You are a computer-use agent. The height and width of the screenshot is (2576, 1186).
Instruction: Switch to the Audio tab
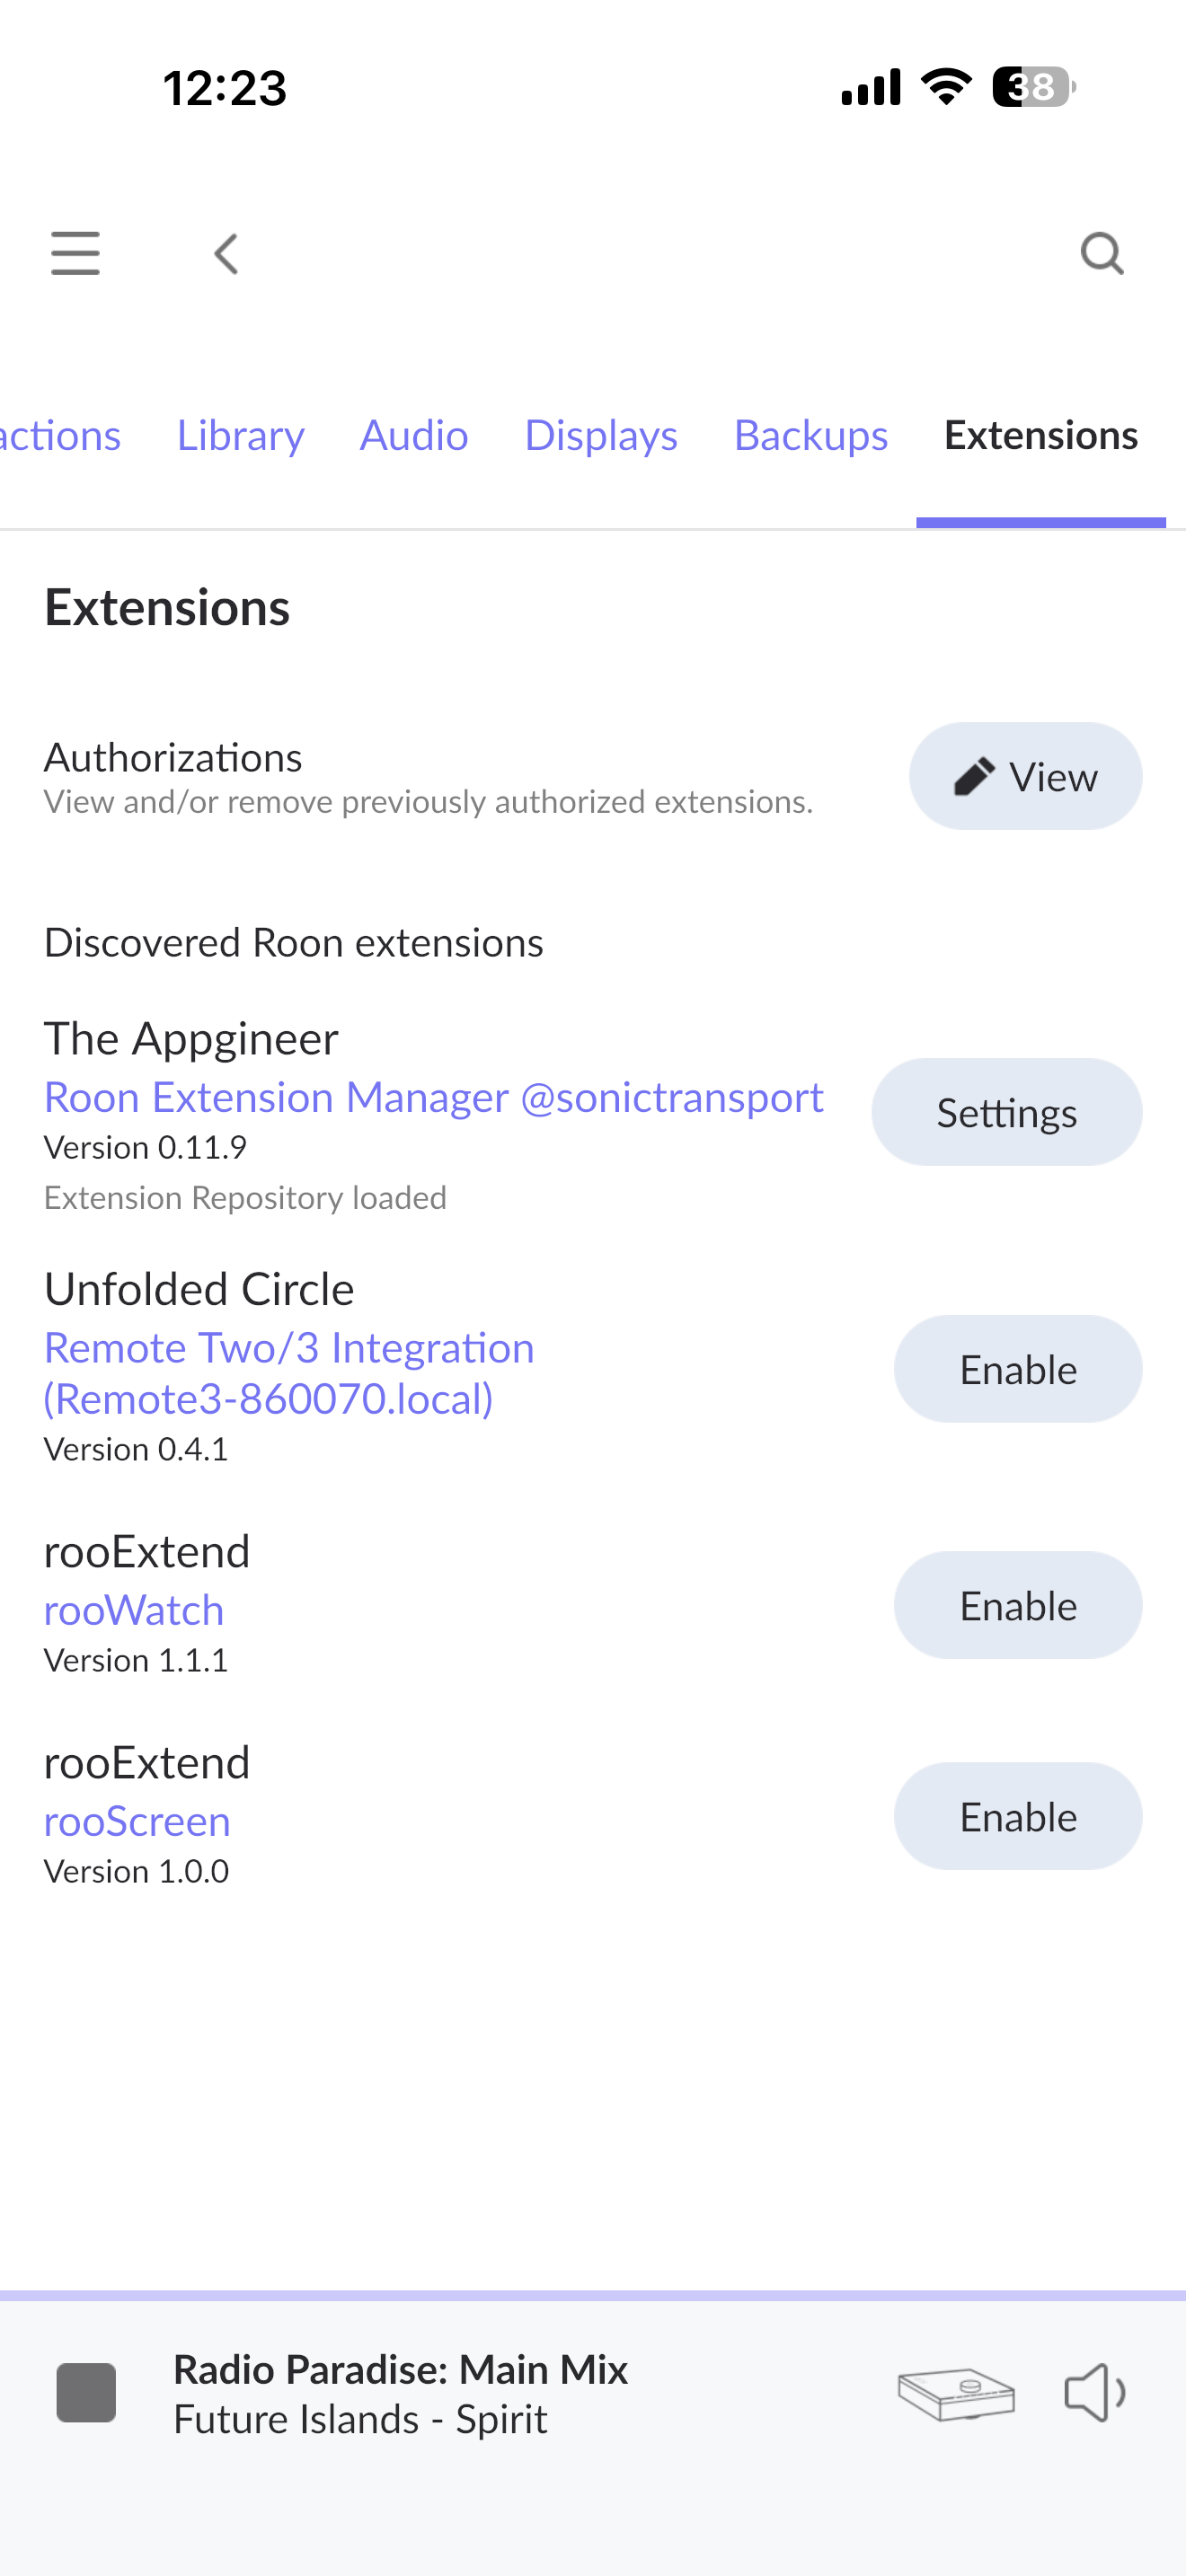click(414, 435)
